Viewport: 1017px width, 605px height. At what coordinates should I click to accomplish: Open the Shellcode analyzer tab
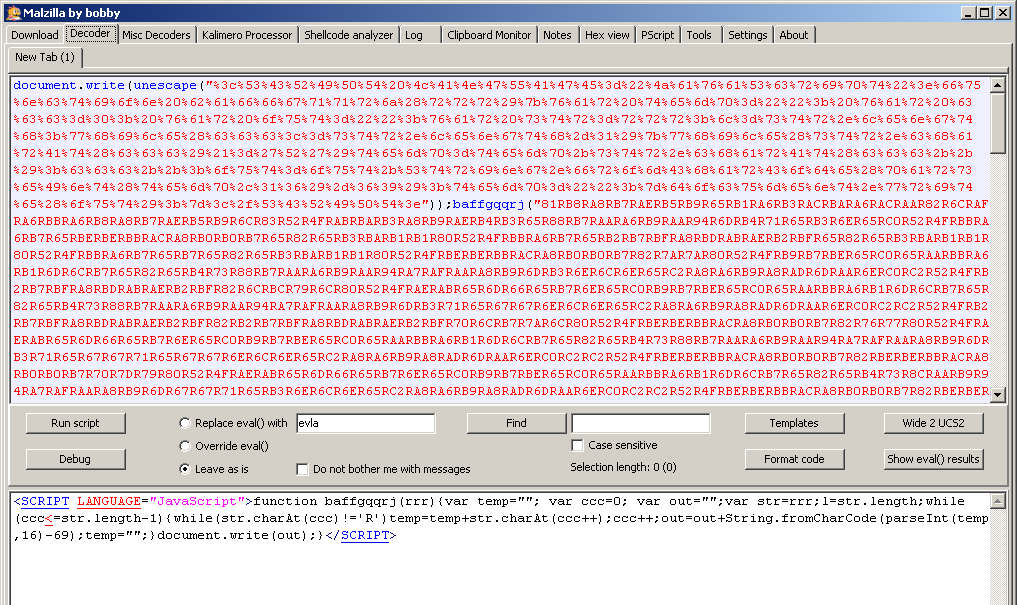(x=348, y=35)
